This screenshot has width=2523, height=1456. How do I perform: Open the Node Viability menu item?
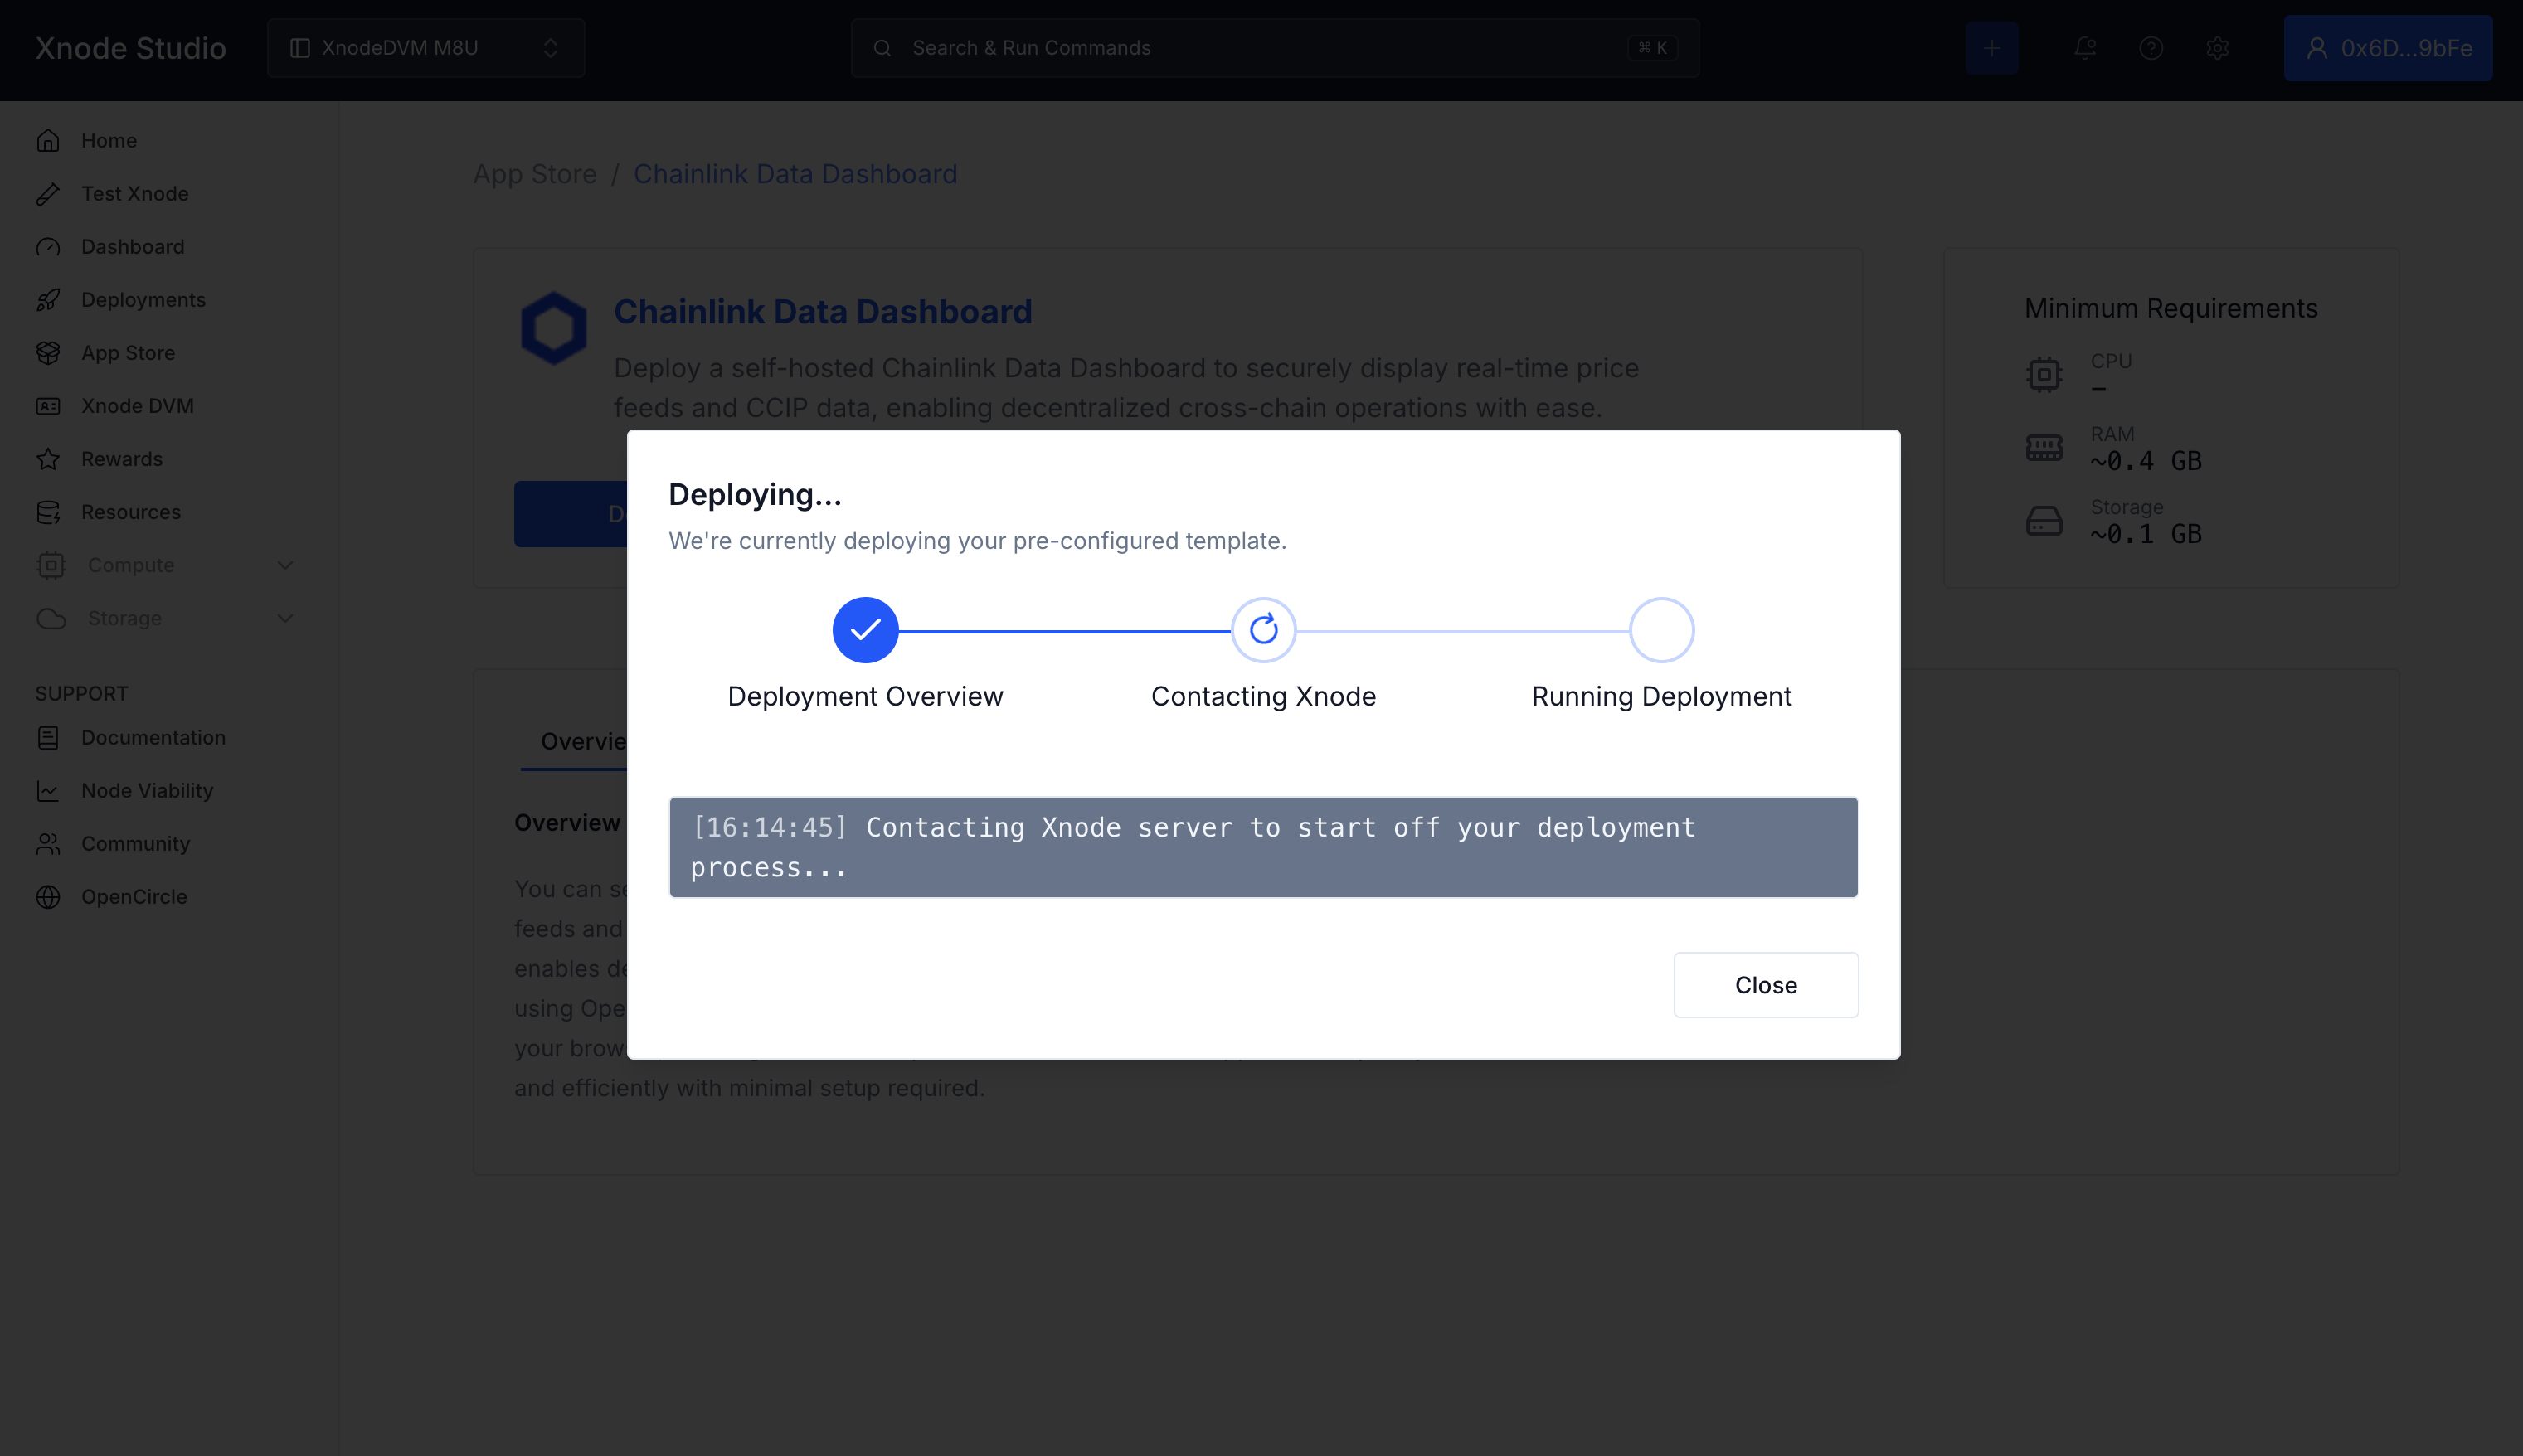coord(147,791)
